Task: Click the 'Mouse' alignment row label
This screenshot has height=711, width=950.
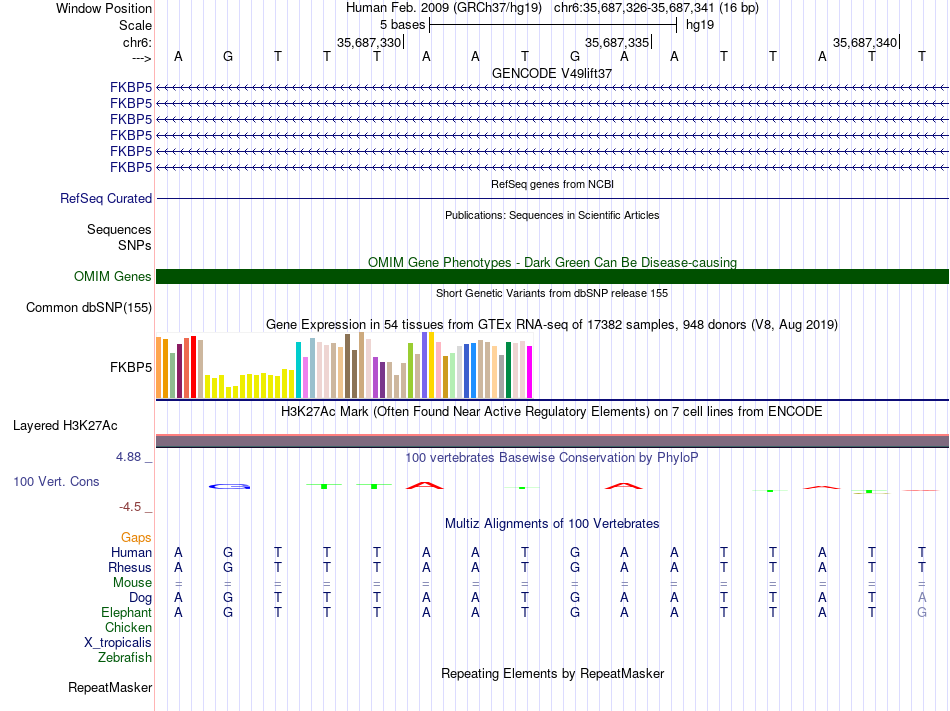Action: click(x=132, y=583)
